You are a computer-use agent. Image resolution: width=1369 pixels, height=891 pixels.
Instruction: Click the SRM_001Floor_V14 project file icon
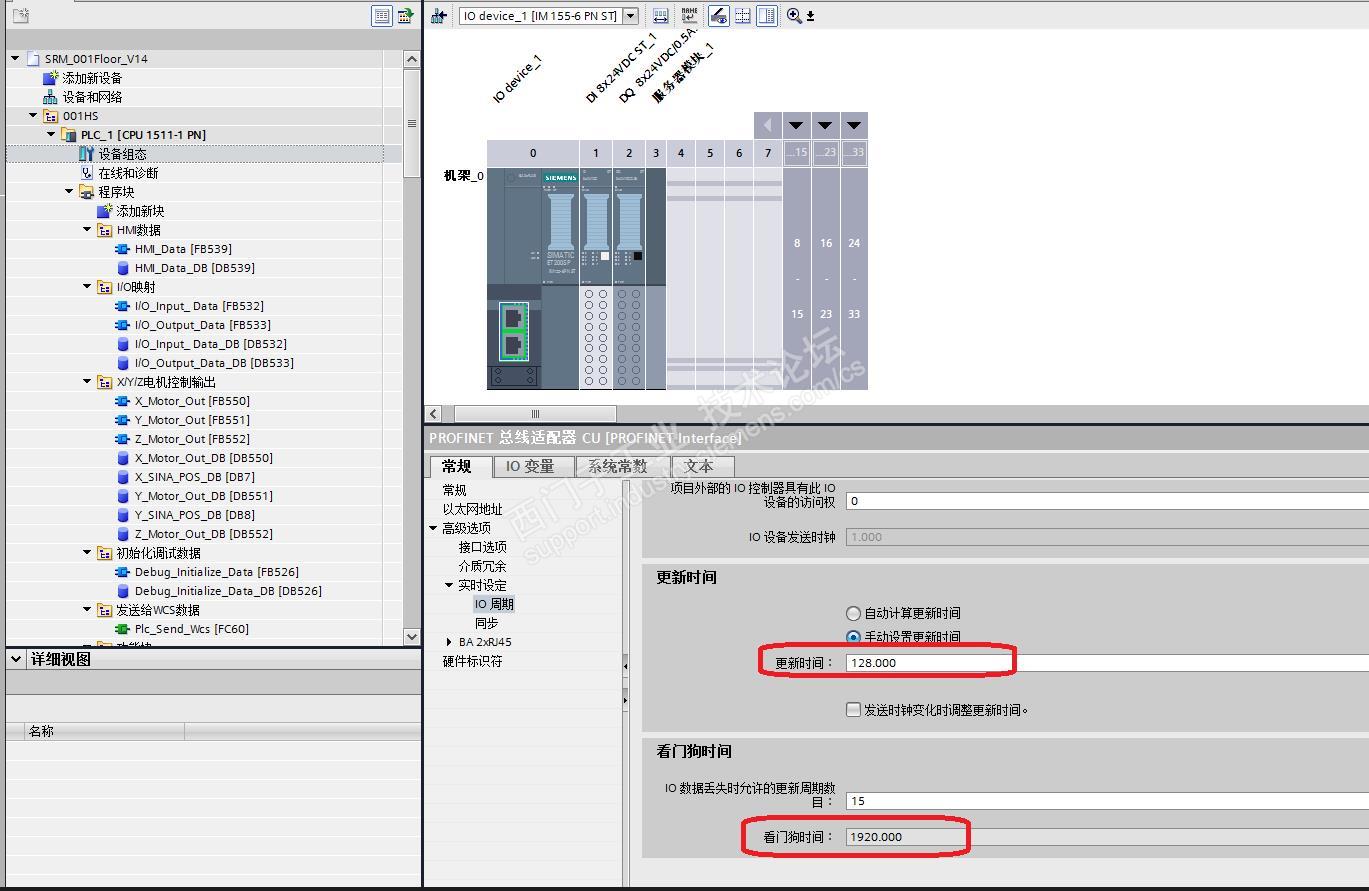33,59
